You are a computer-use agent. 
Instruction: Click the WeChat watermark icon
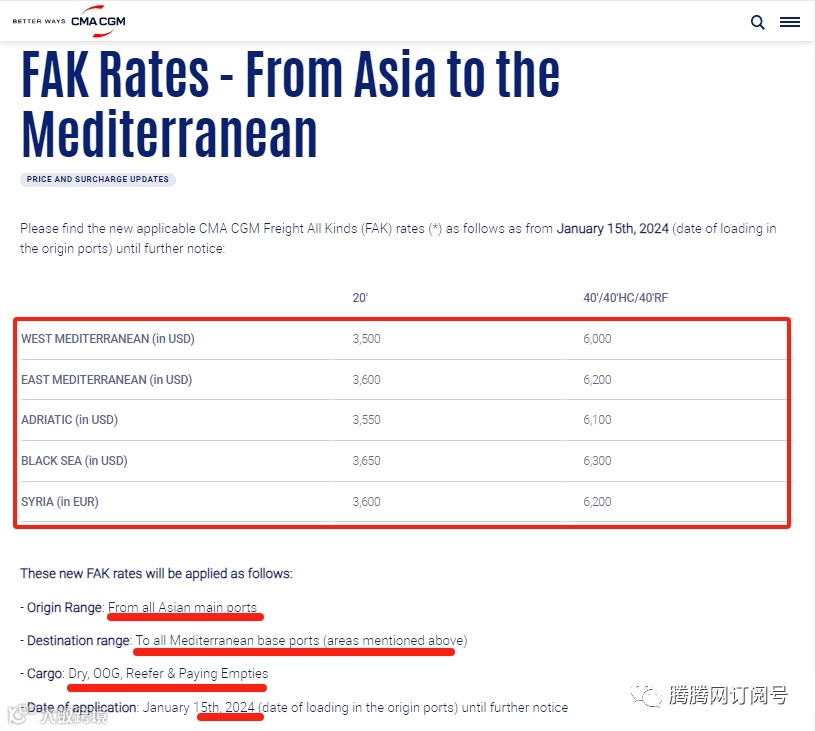pyautogui.click(x=646, y=695)
